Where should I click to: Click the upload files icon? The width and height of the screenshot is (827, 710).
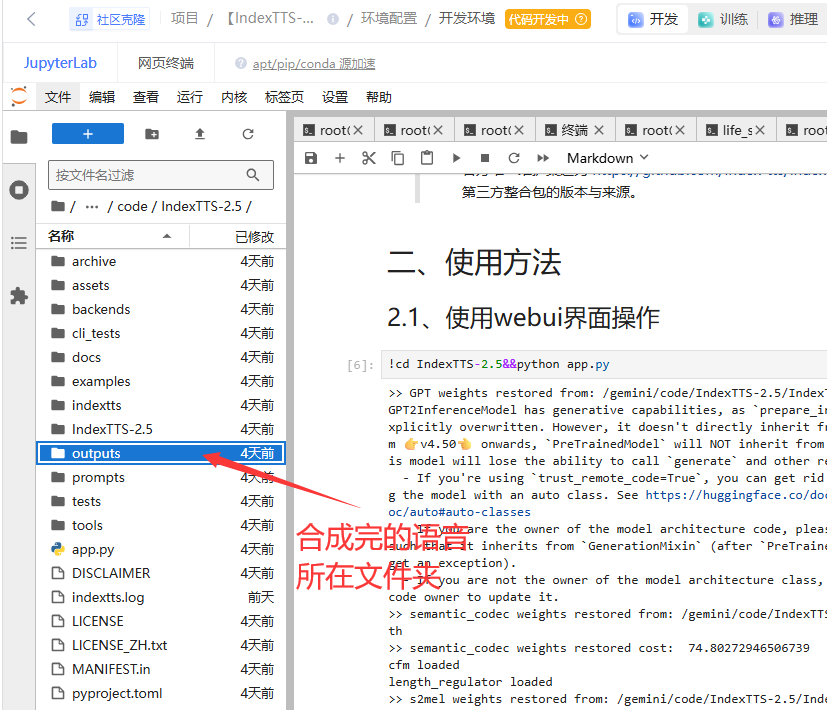(200, 134)
